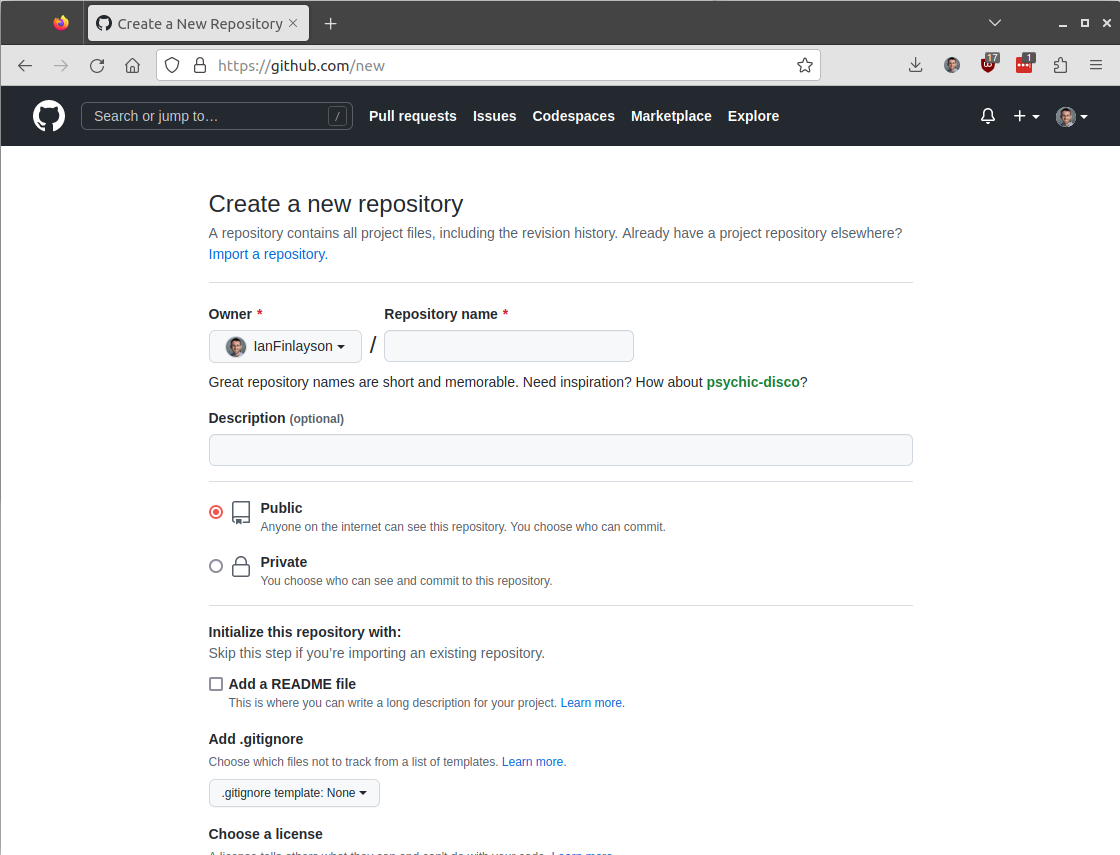
Task: Open the Firefox downloads icon
Action: (916, 66)
